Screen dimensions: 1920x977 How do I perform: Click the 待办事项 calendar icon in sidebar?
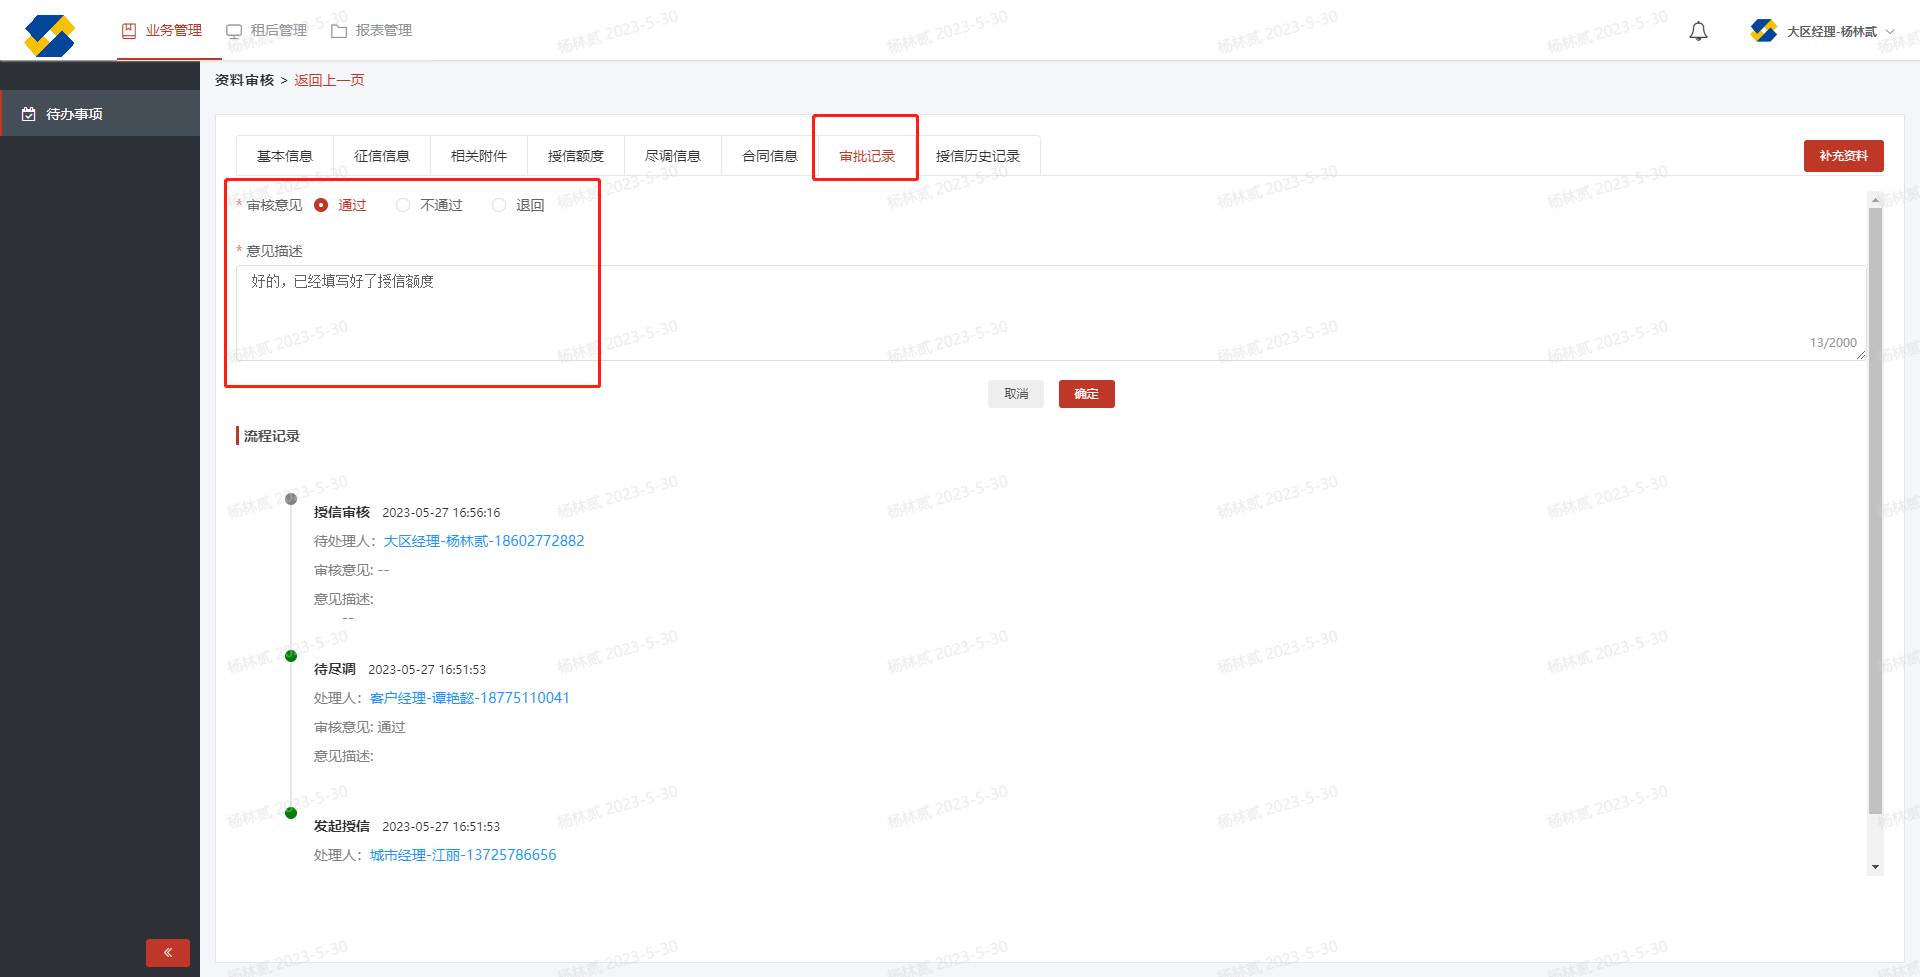[29, 114]
